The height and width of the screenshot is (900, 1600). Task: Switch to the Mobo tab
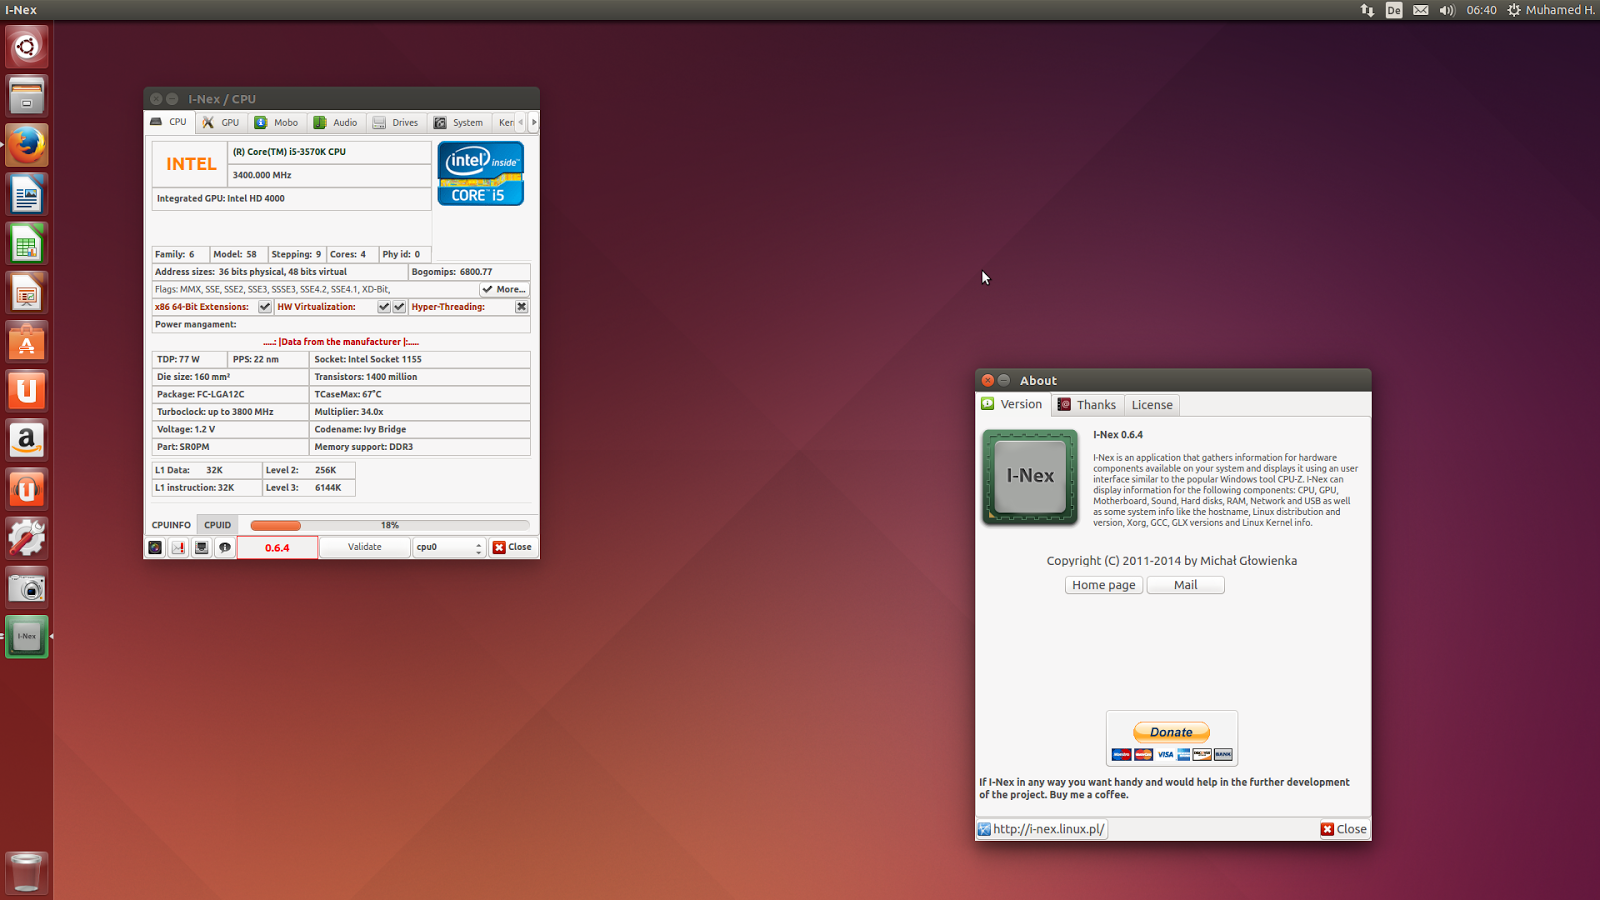coord(277,123)
